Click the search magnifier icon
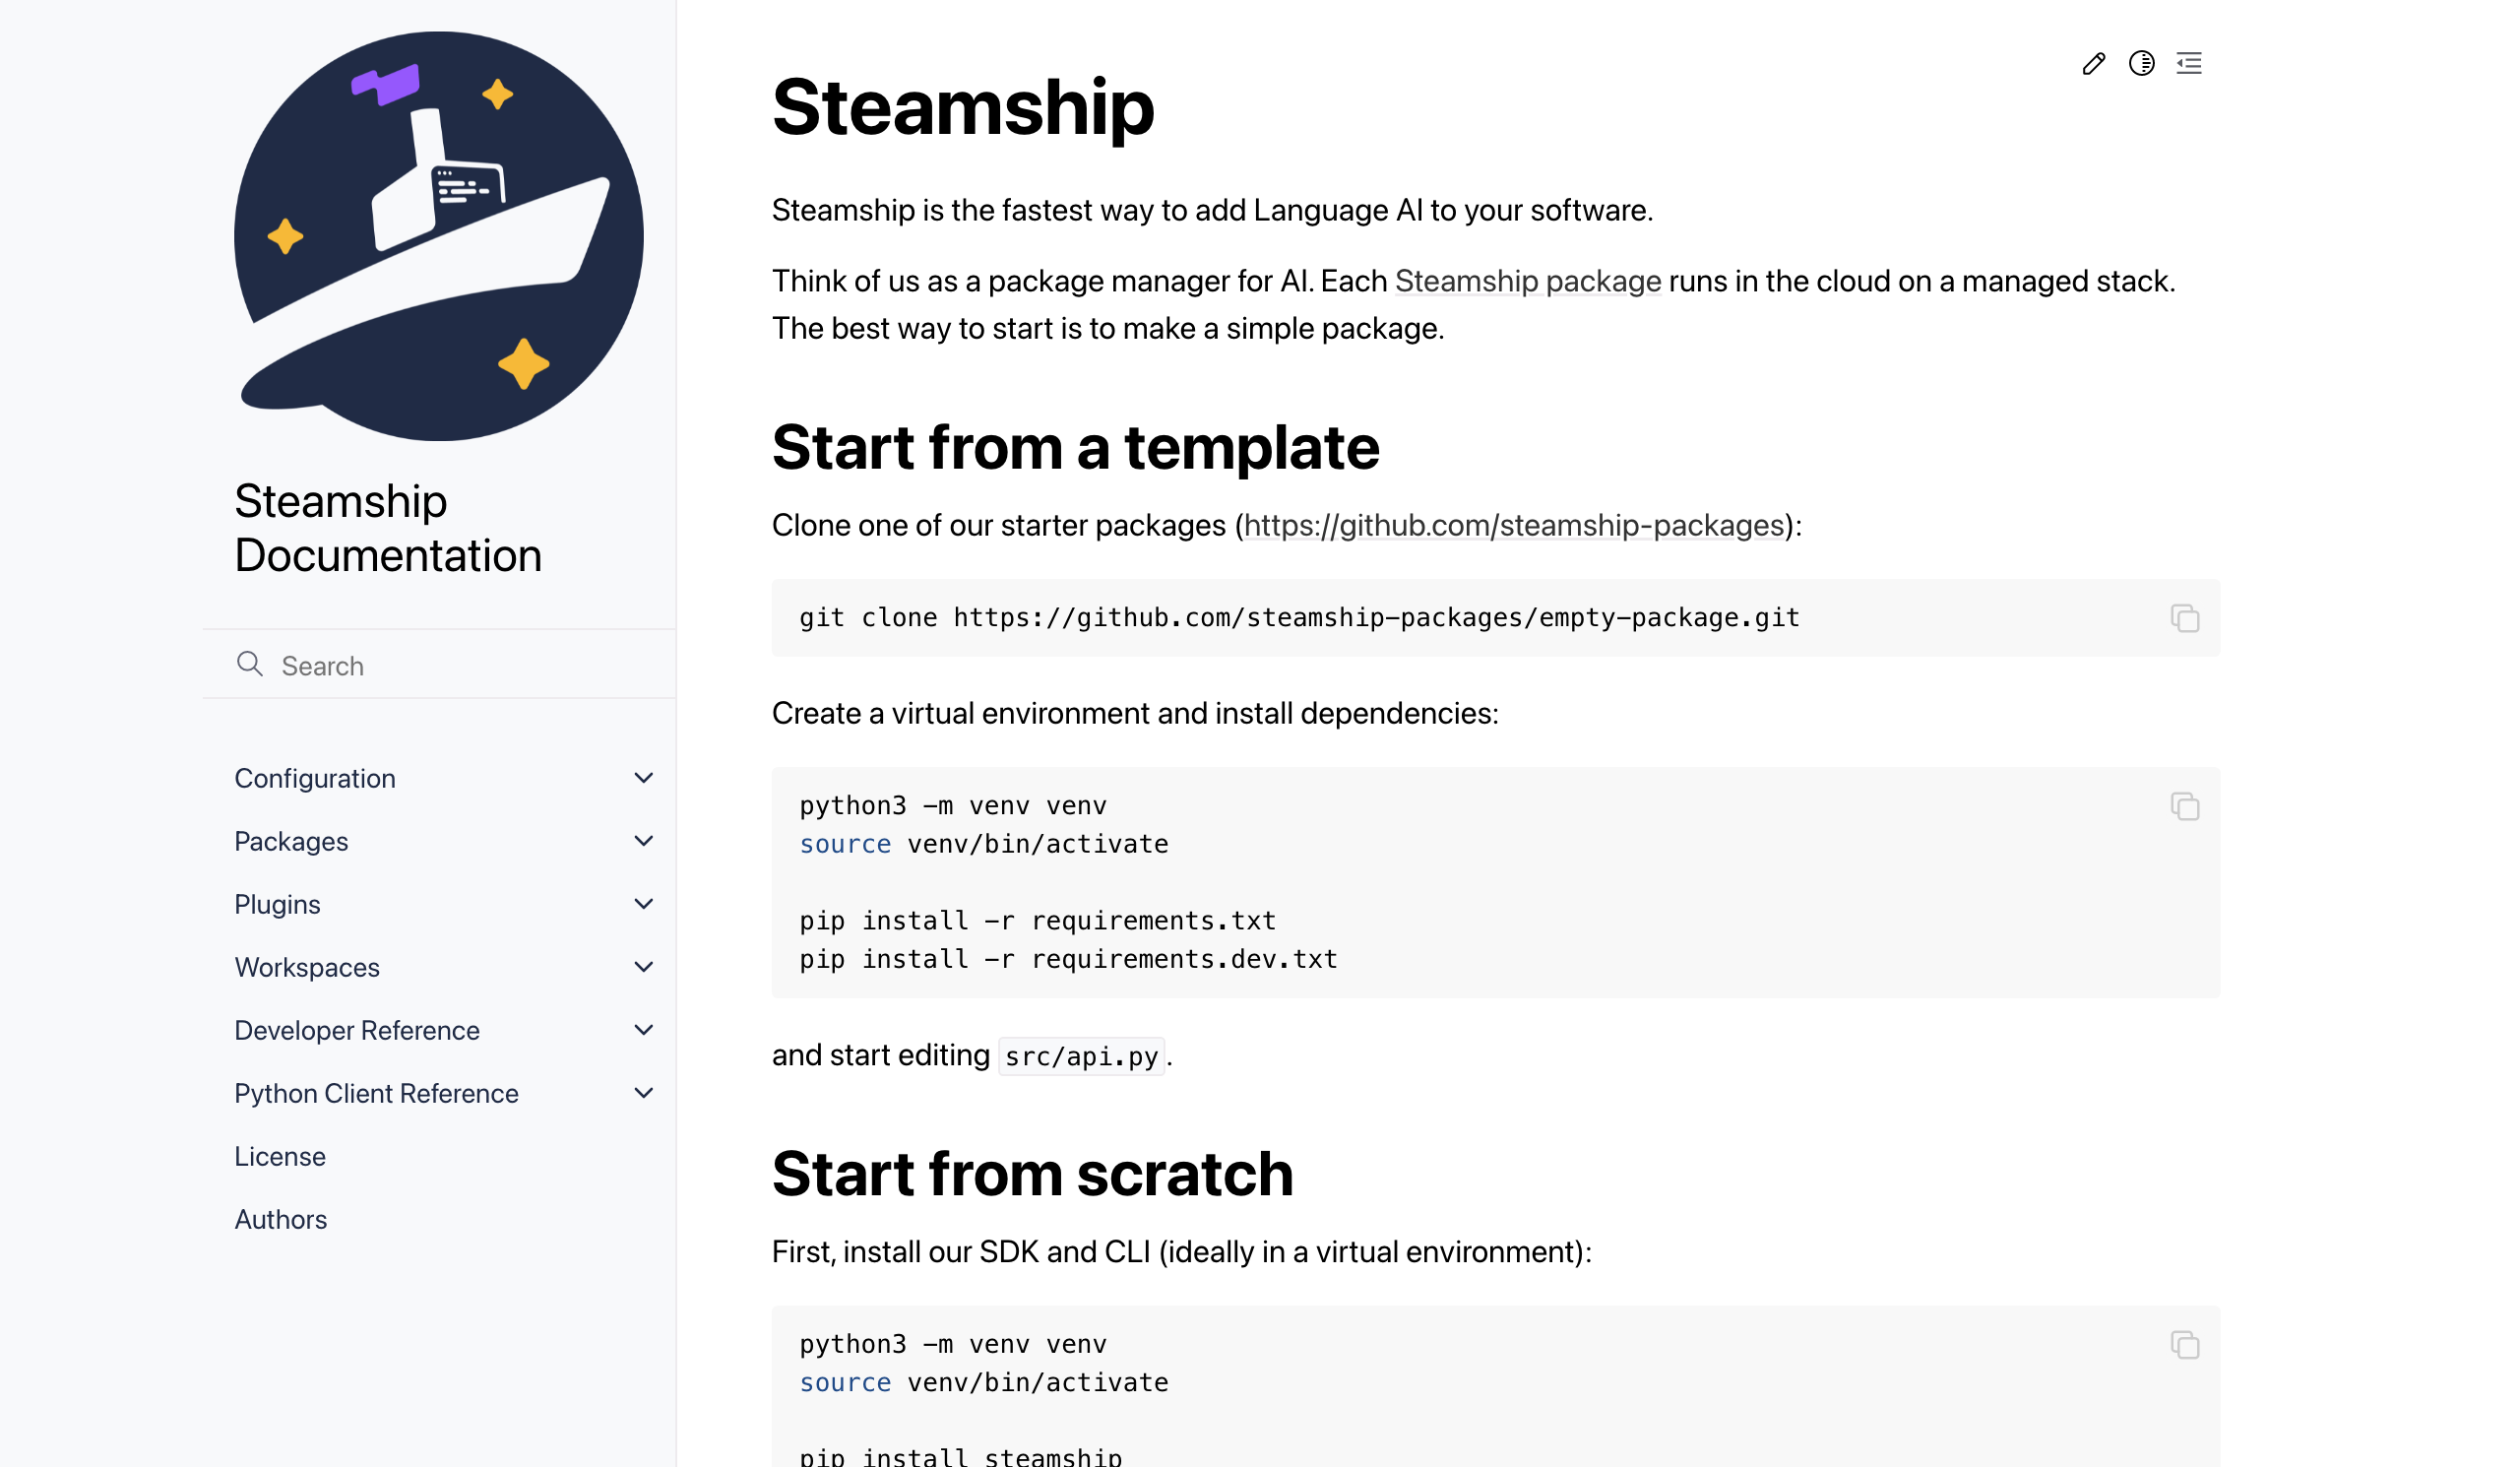This screenshot has width=2520, height=1467. click(x=249, y=664)
